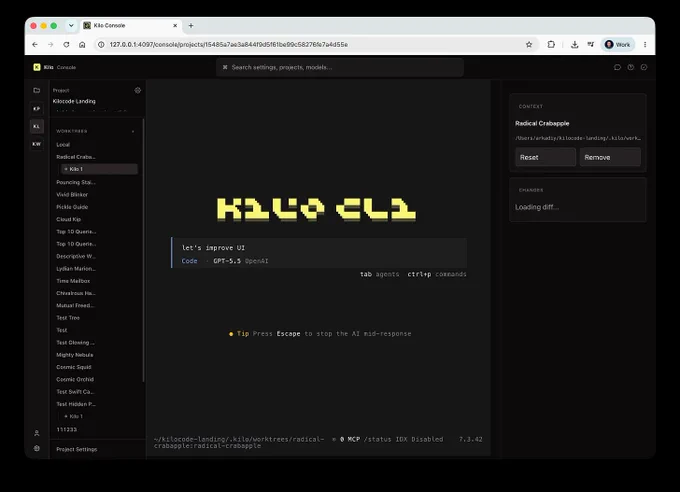Change the GPT-5.5 model selector

coord(227,261)
